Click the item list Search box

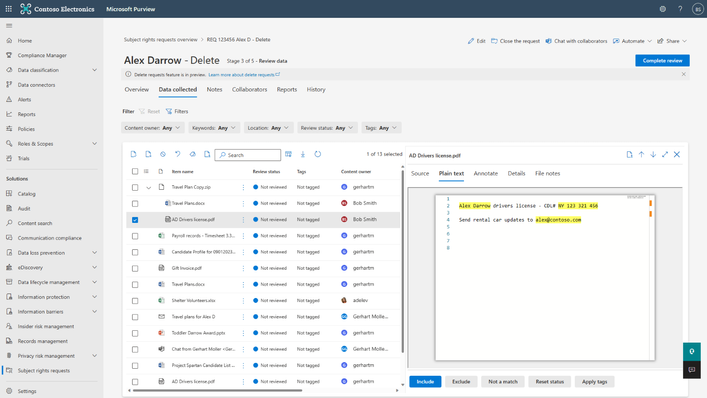tap(248, 155)
